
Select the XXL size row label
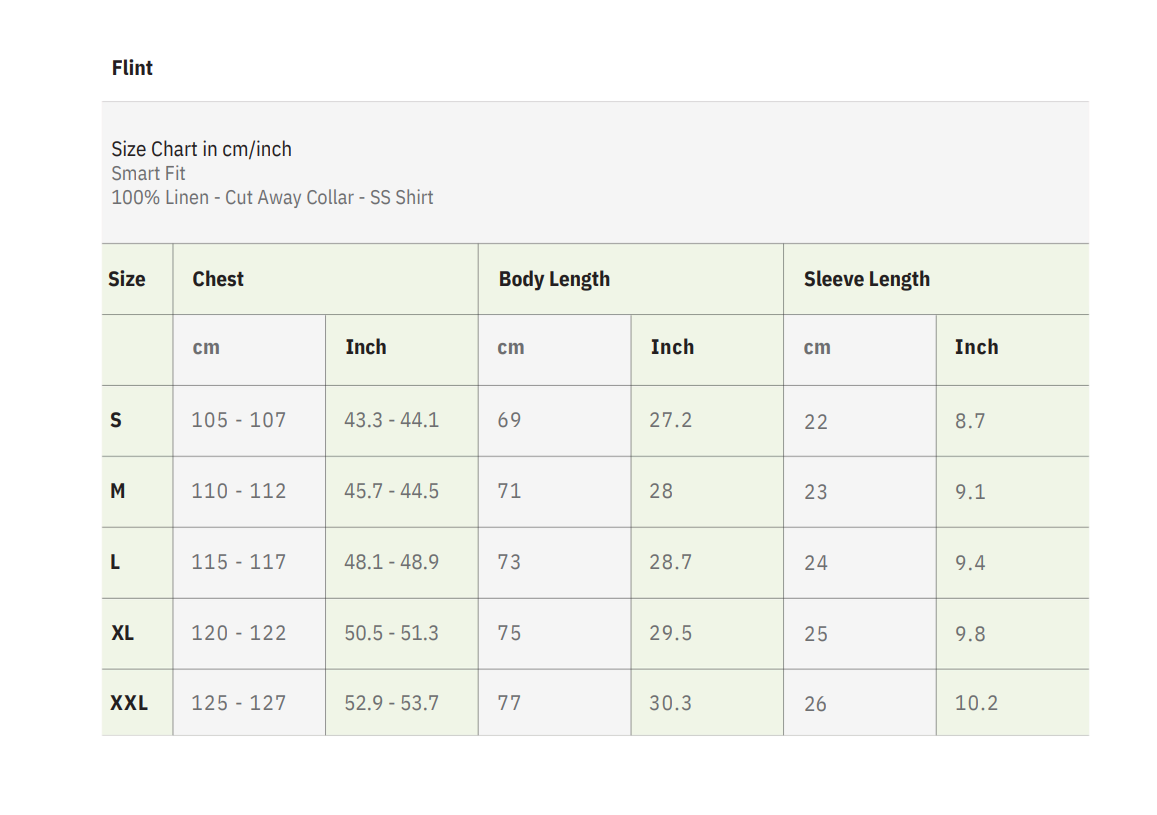click(x=128, y=703)
